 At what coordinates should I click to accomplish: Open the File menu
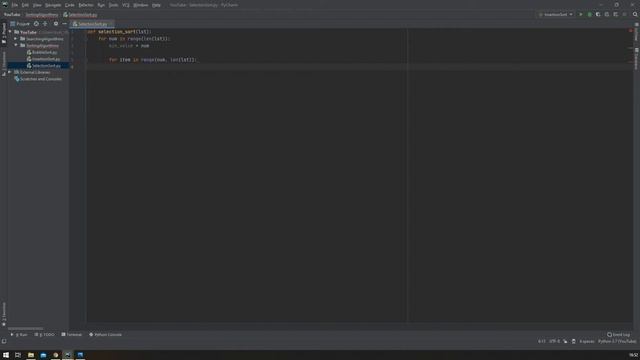14,5
